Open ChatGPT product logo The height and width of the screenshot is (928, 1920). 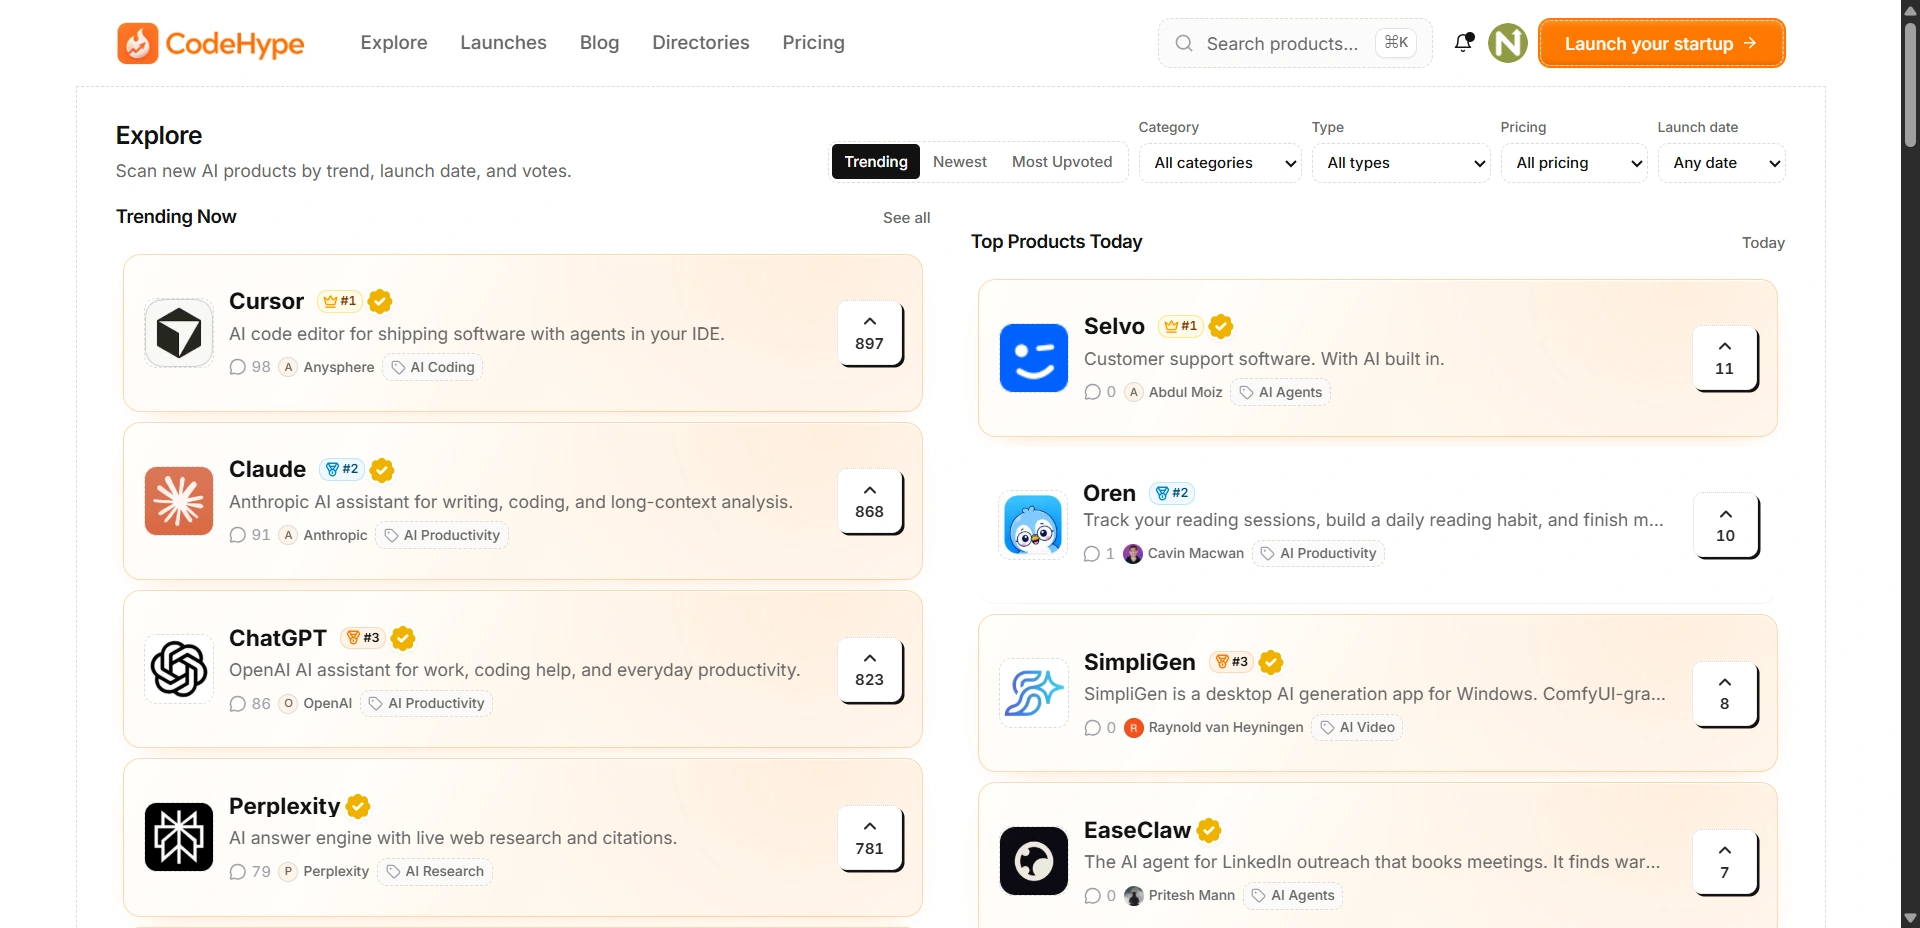179,669
